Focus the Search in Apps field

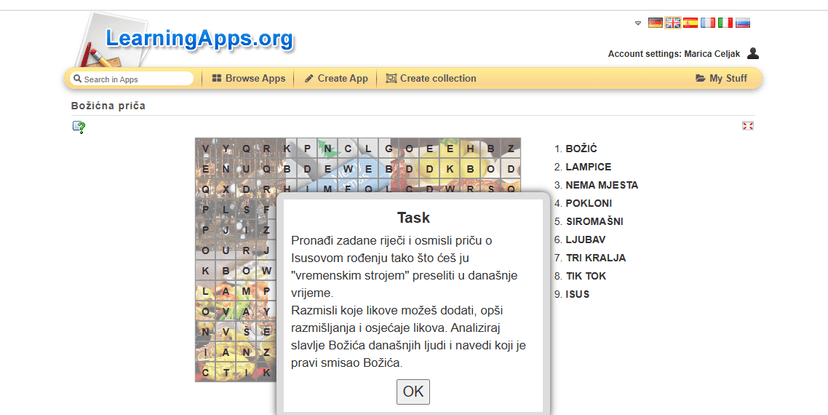pyautogui.click(x=134, y=79)
